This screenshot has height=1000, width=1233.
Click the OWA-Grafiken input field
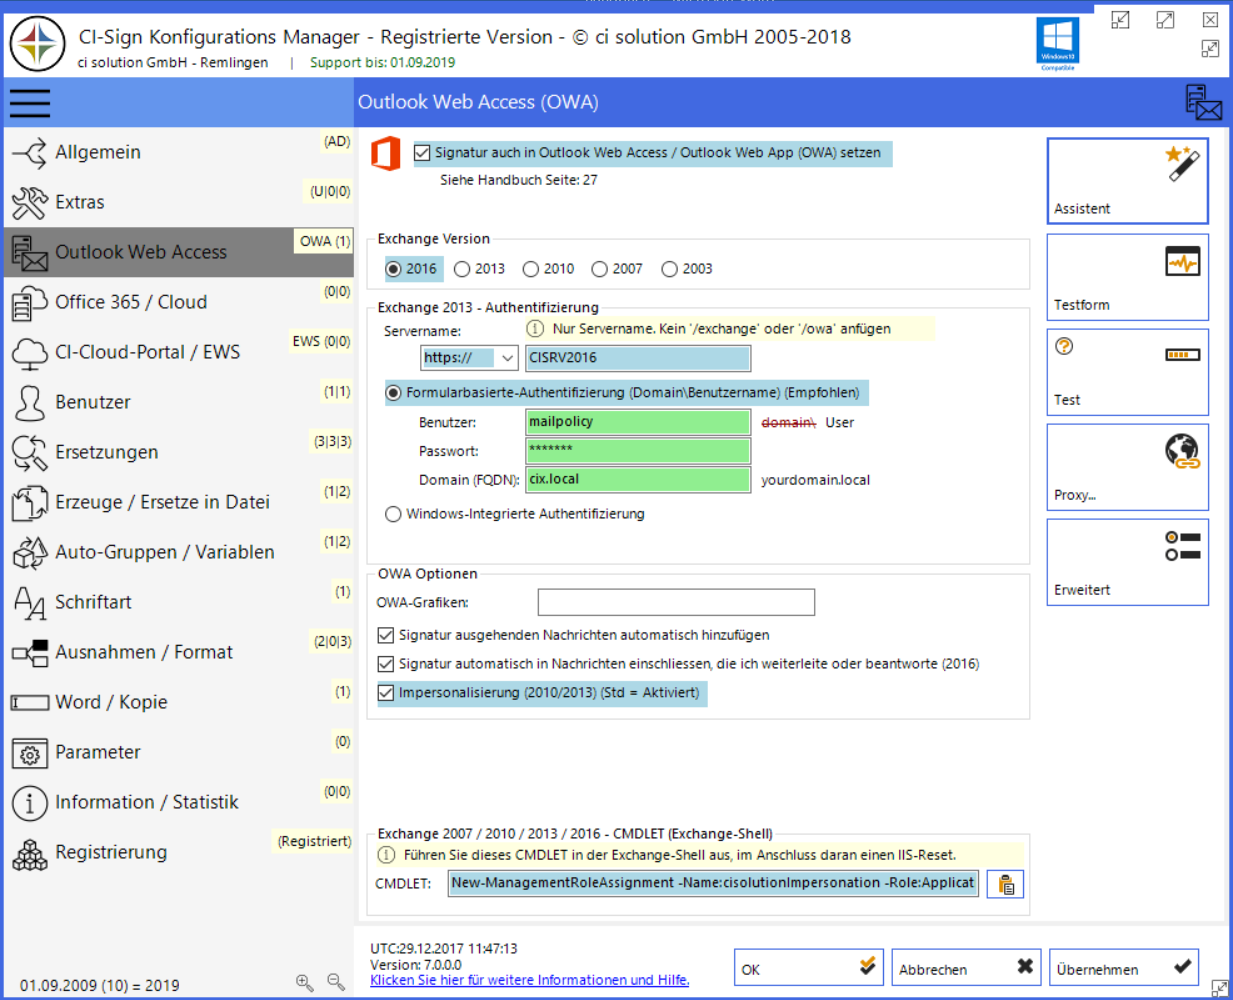click(x=676, y=602)
